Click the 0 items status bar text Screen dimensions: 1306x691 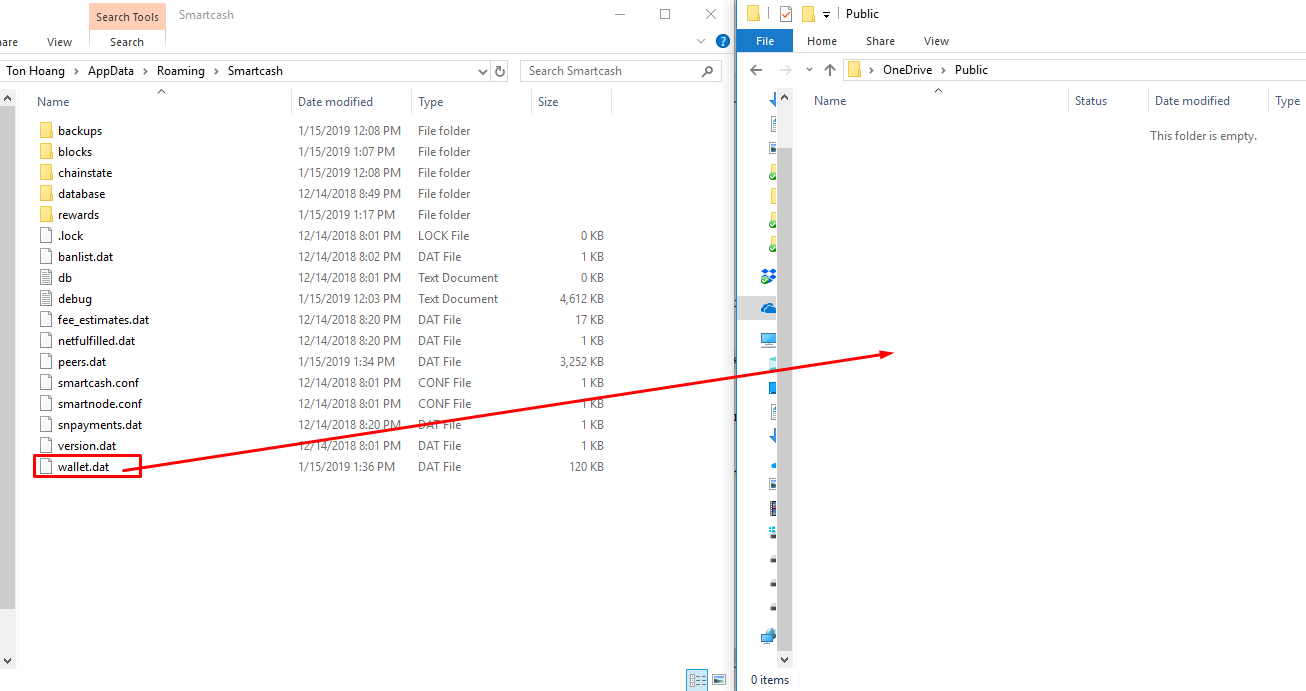pos(770,680)
